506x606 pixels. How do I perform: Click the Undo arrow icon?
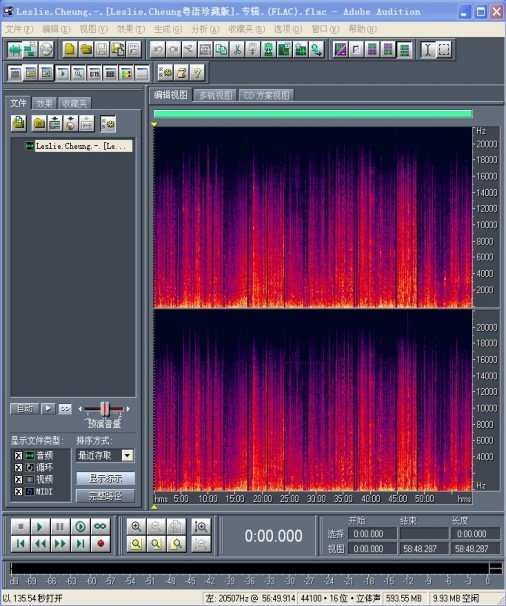coord(157,49)
